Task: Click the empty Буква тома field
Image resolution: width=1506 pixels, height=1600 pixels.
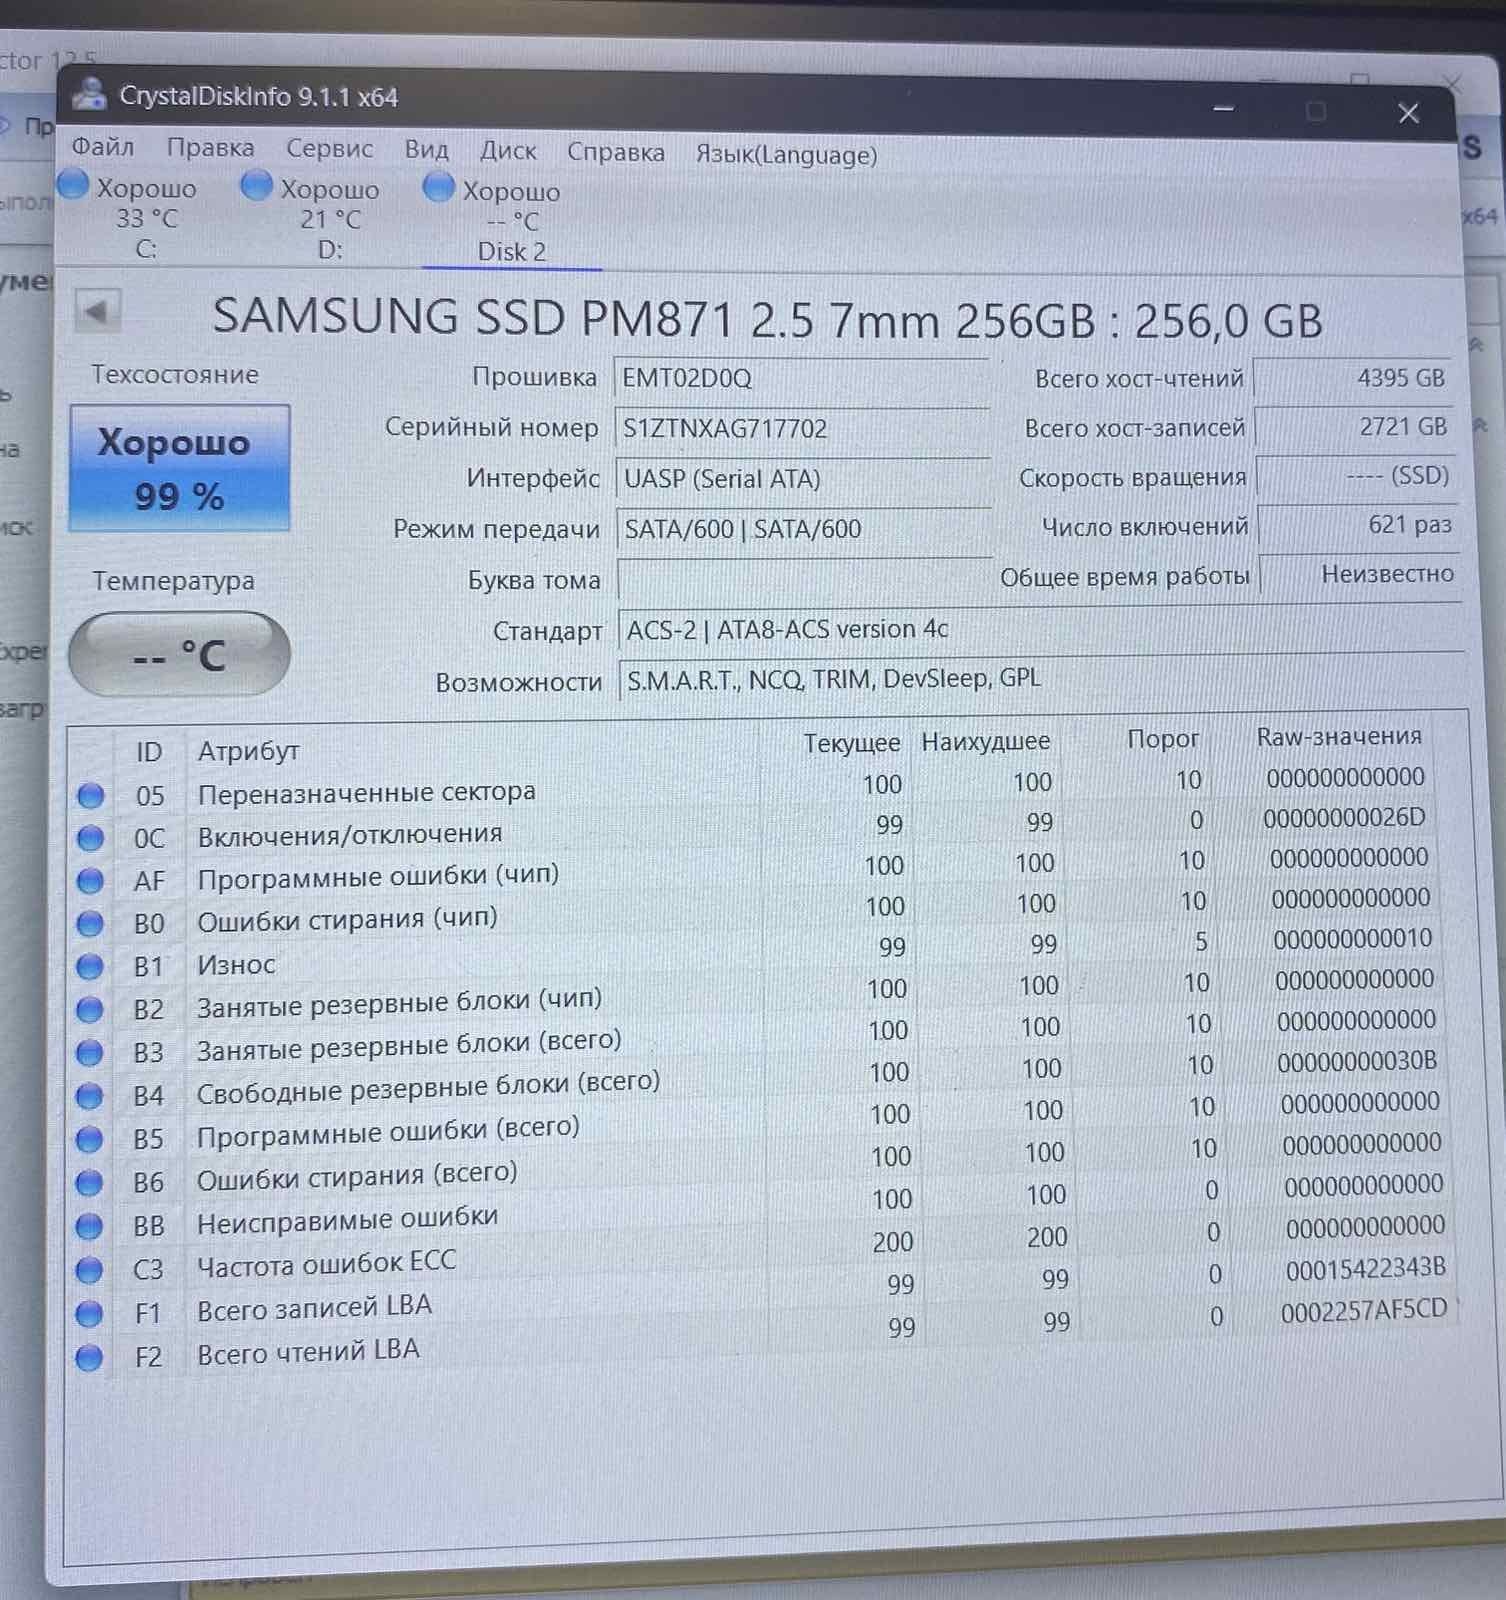Action: (x=805, y=578)
